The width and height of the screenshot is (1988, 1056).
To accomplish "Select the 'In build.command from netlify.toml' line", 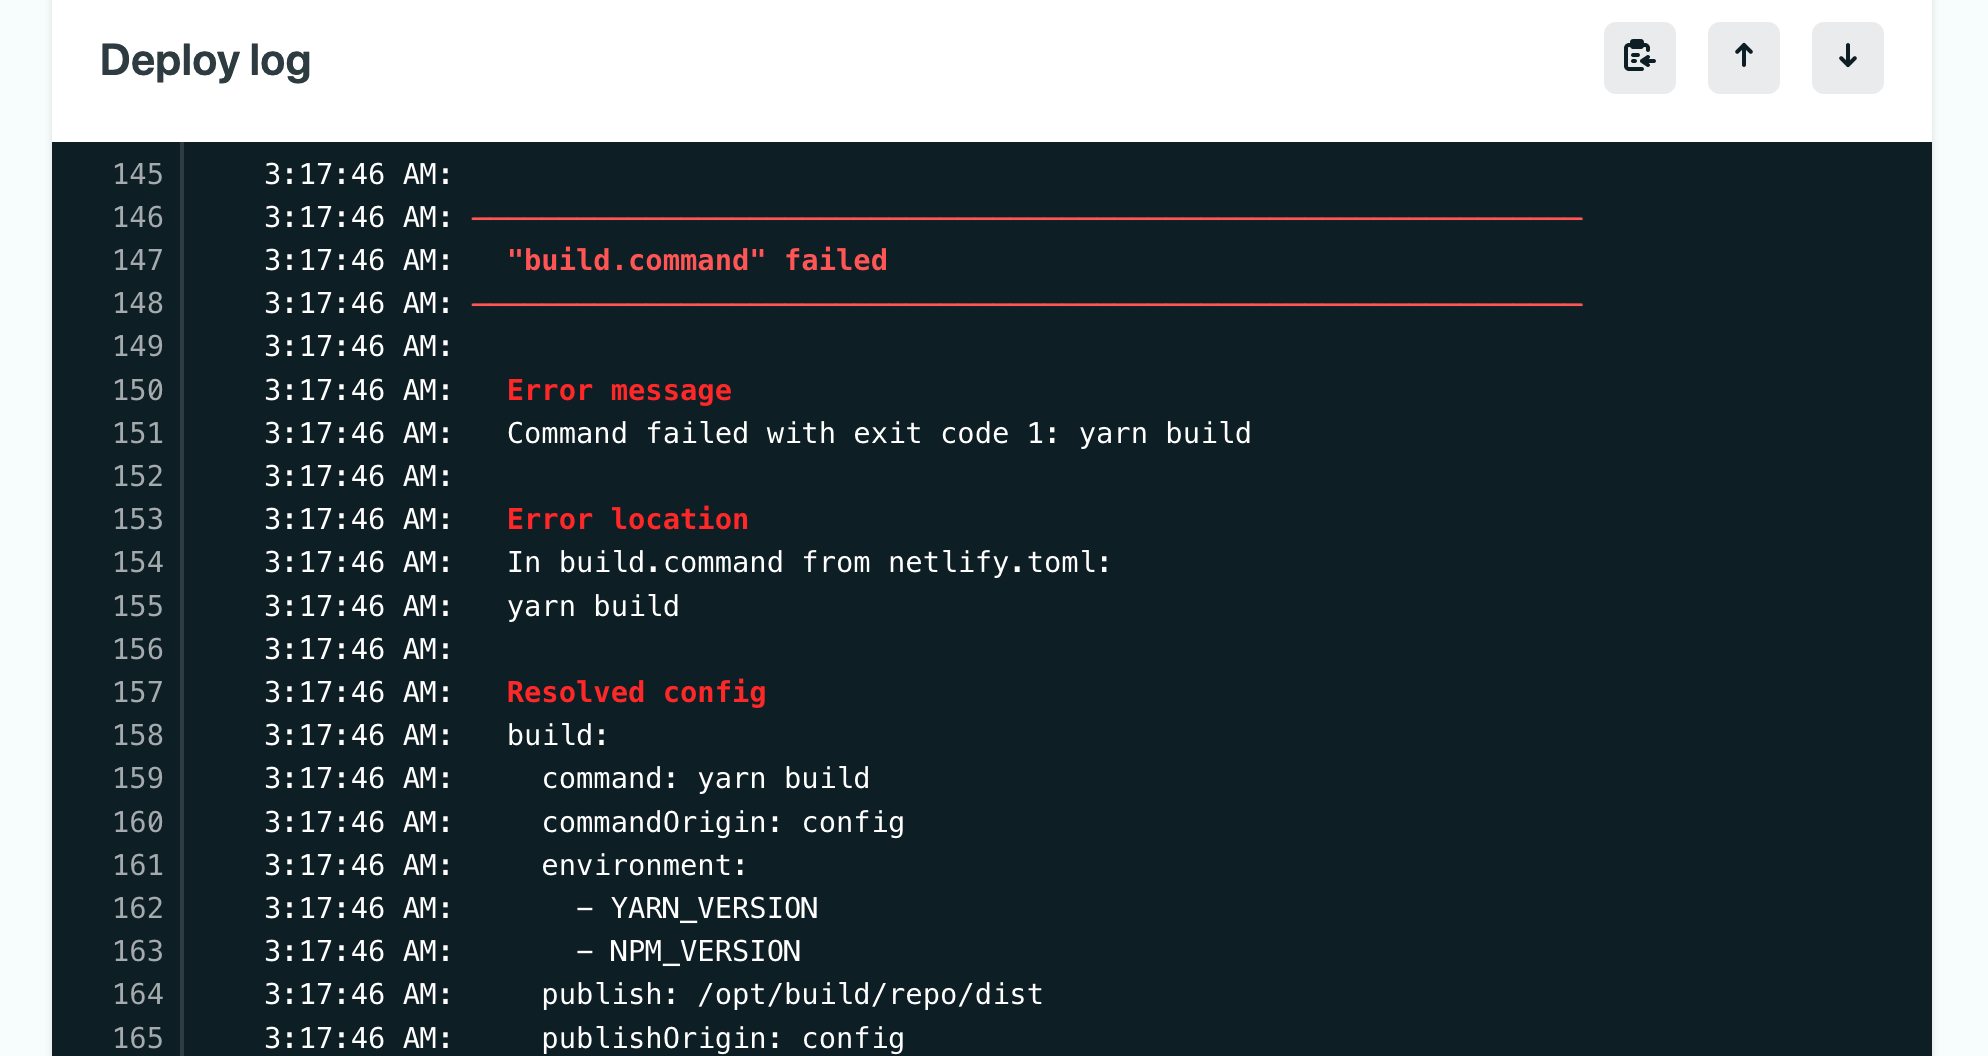I will point(808,562).
